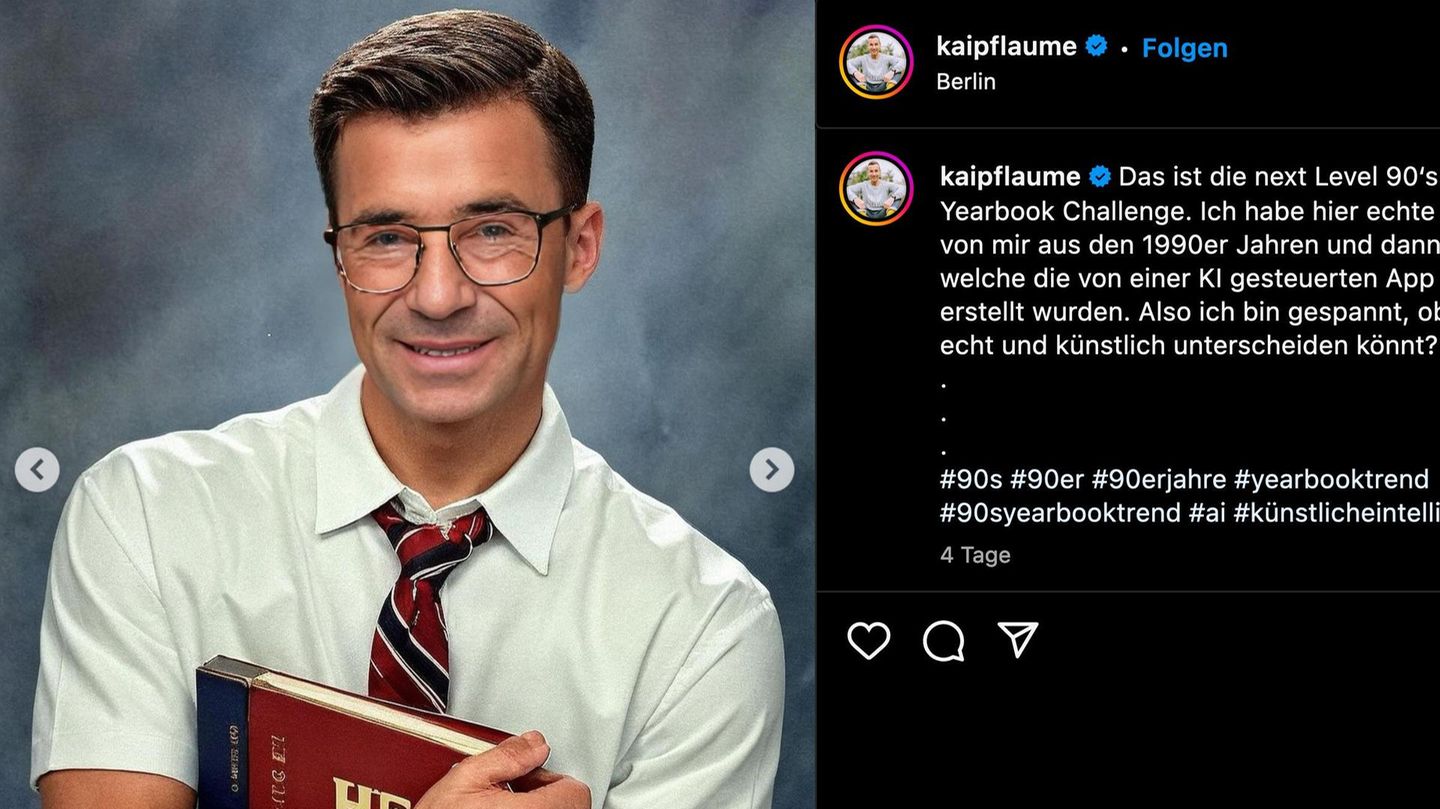Click the blue verified badge next to kaipflaume

1096,45
